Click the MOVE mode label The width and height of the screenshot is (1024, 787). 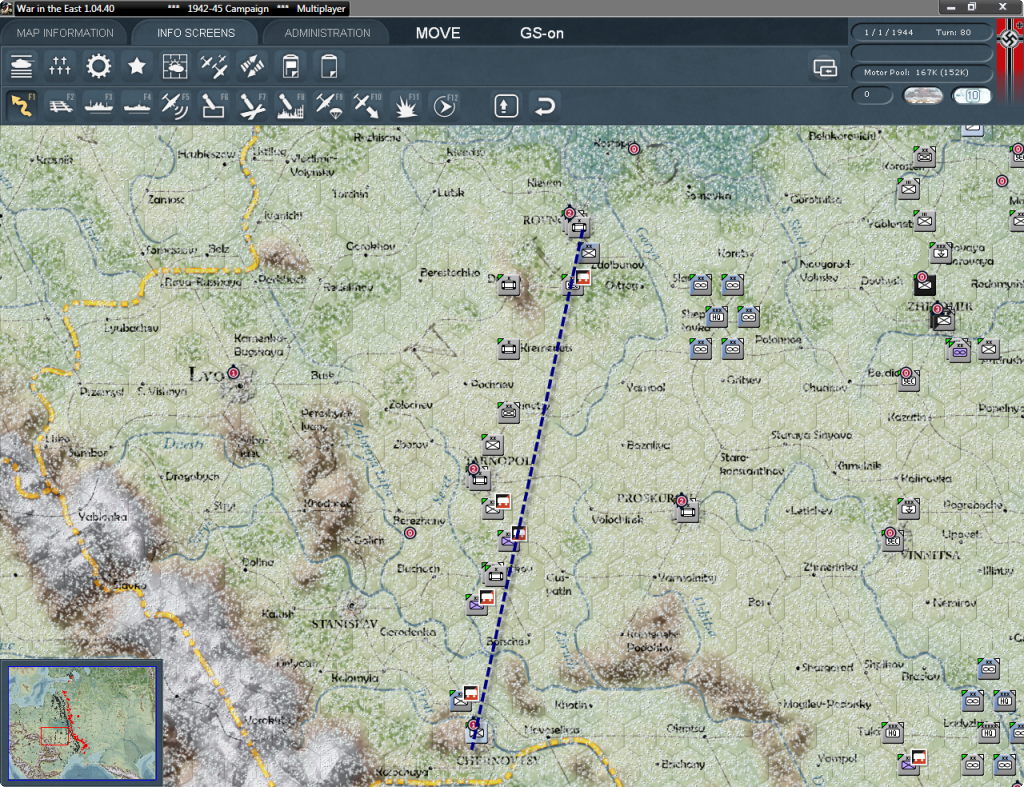tap(438, 33)
